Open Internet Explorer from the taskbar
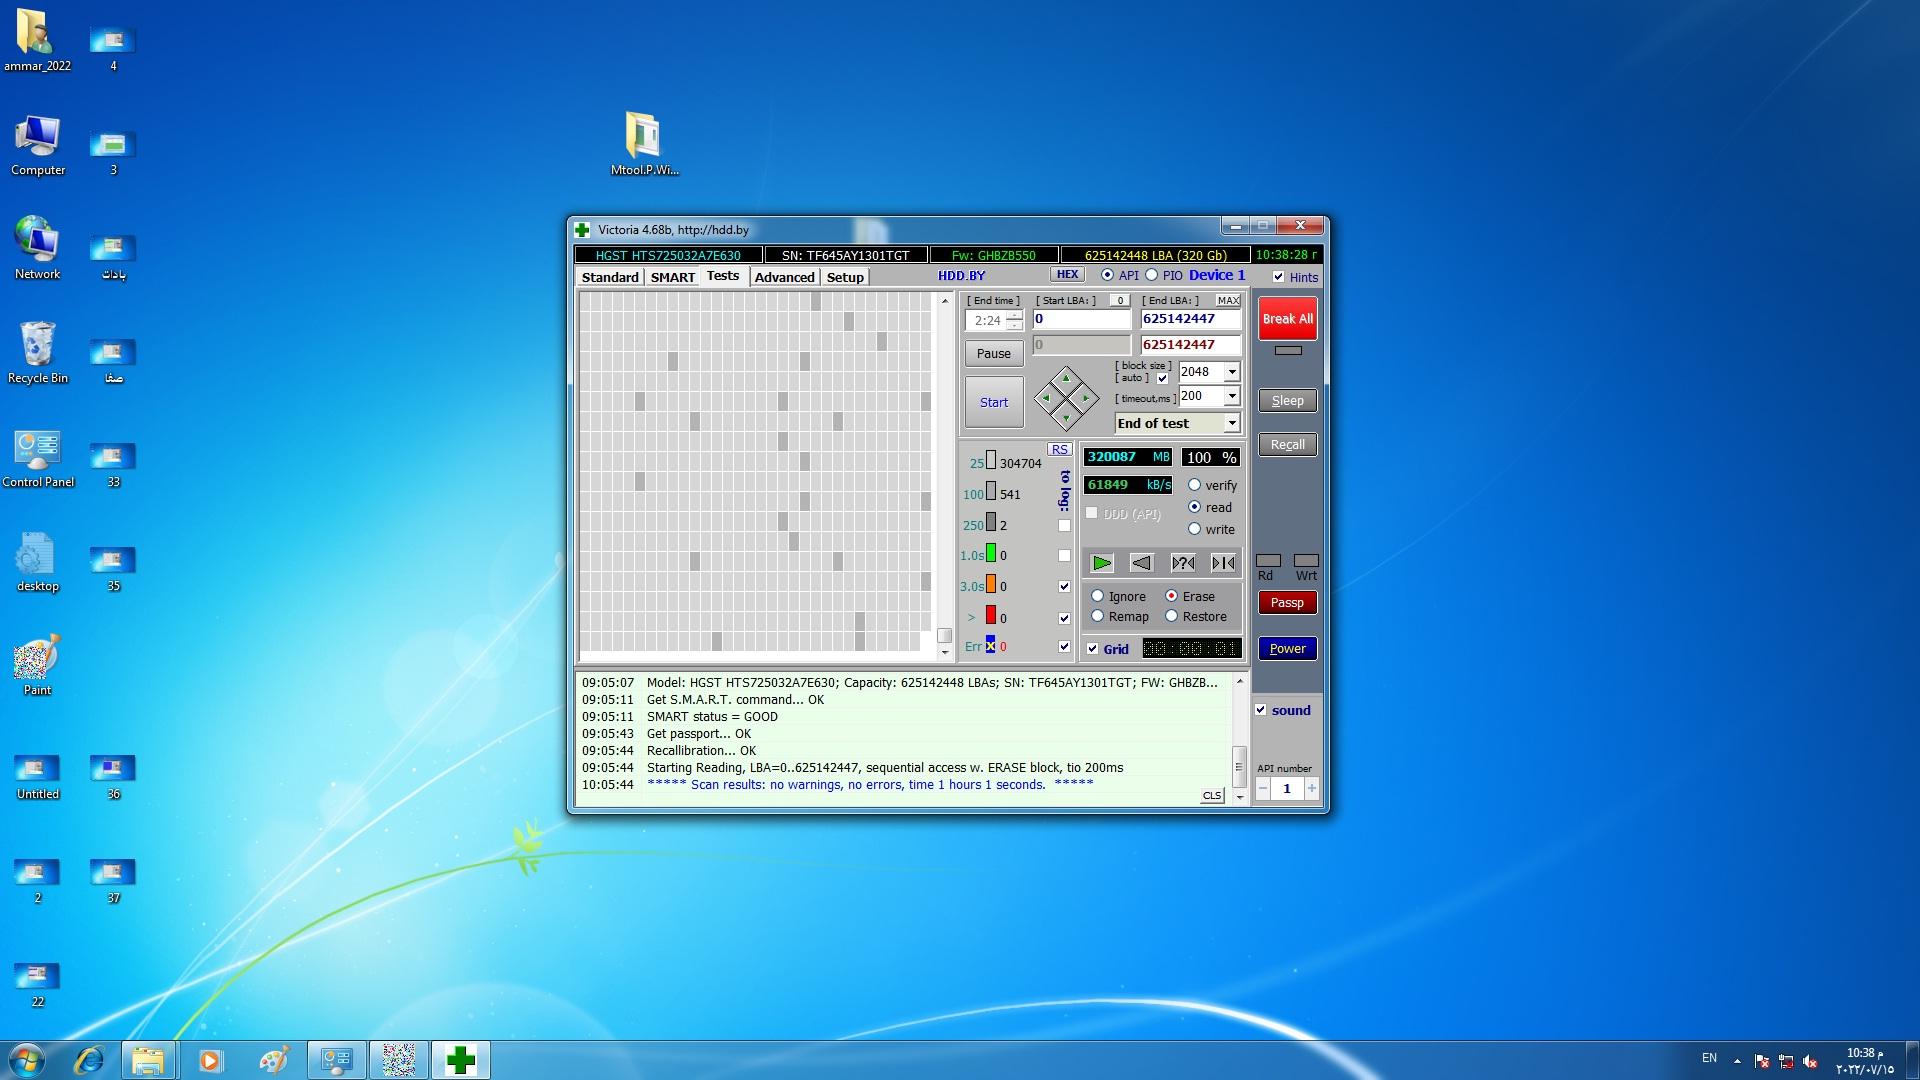Image resolution: width=1920 pixels, height=1080 pixels. [89, 1060]
